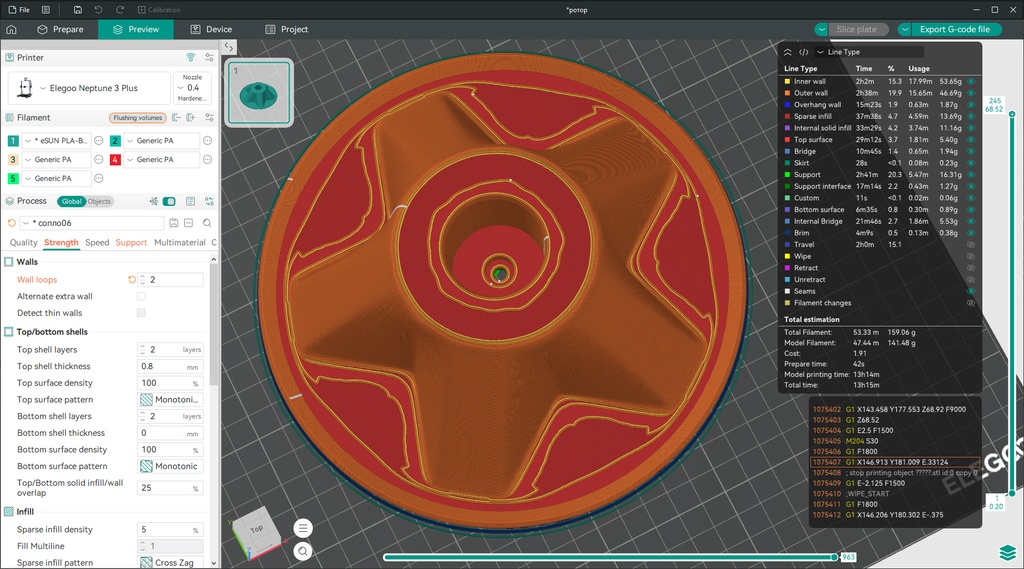Switch to the Device tab
The height and width of the screenshot is (569, 1024).
click(211, 29)
